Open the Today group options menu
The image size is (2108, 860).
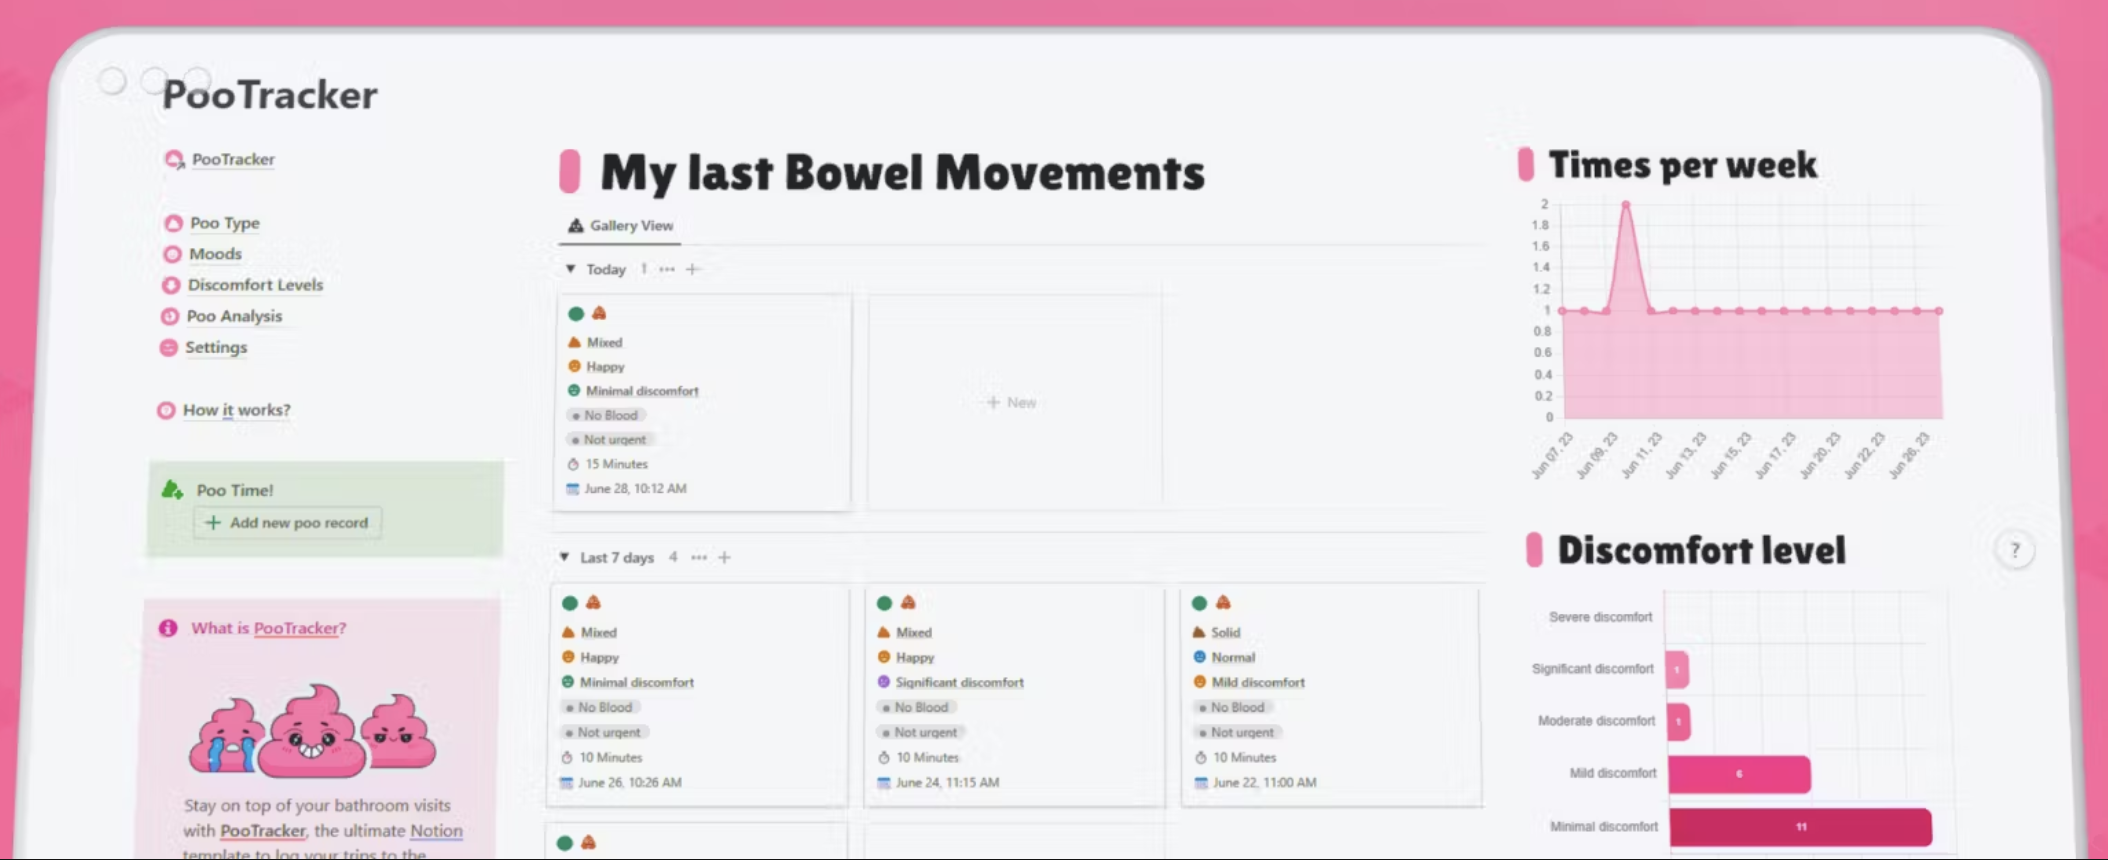[x=667, y=269]
